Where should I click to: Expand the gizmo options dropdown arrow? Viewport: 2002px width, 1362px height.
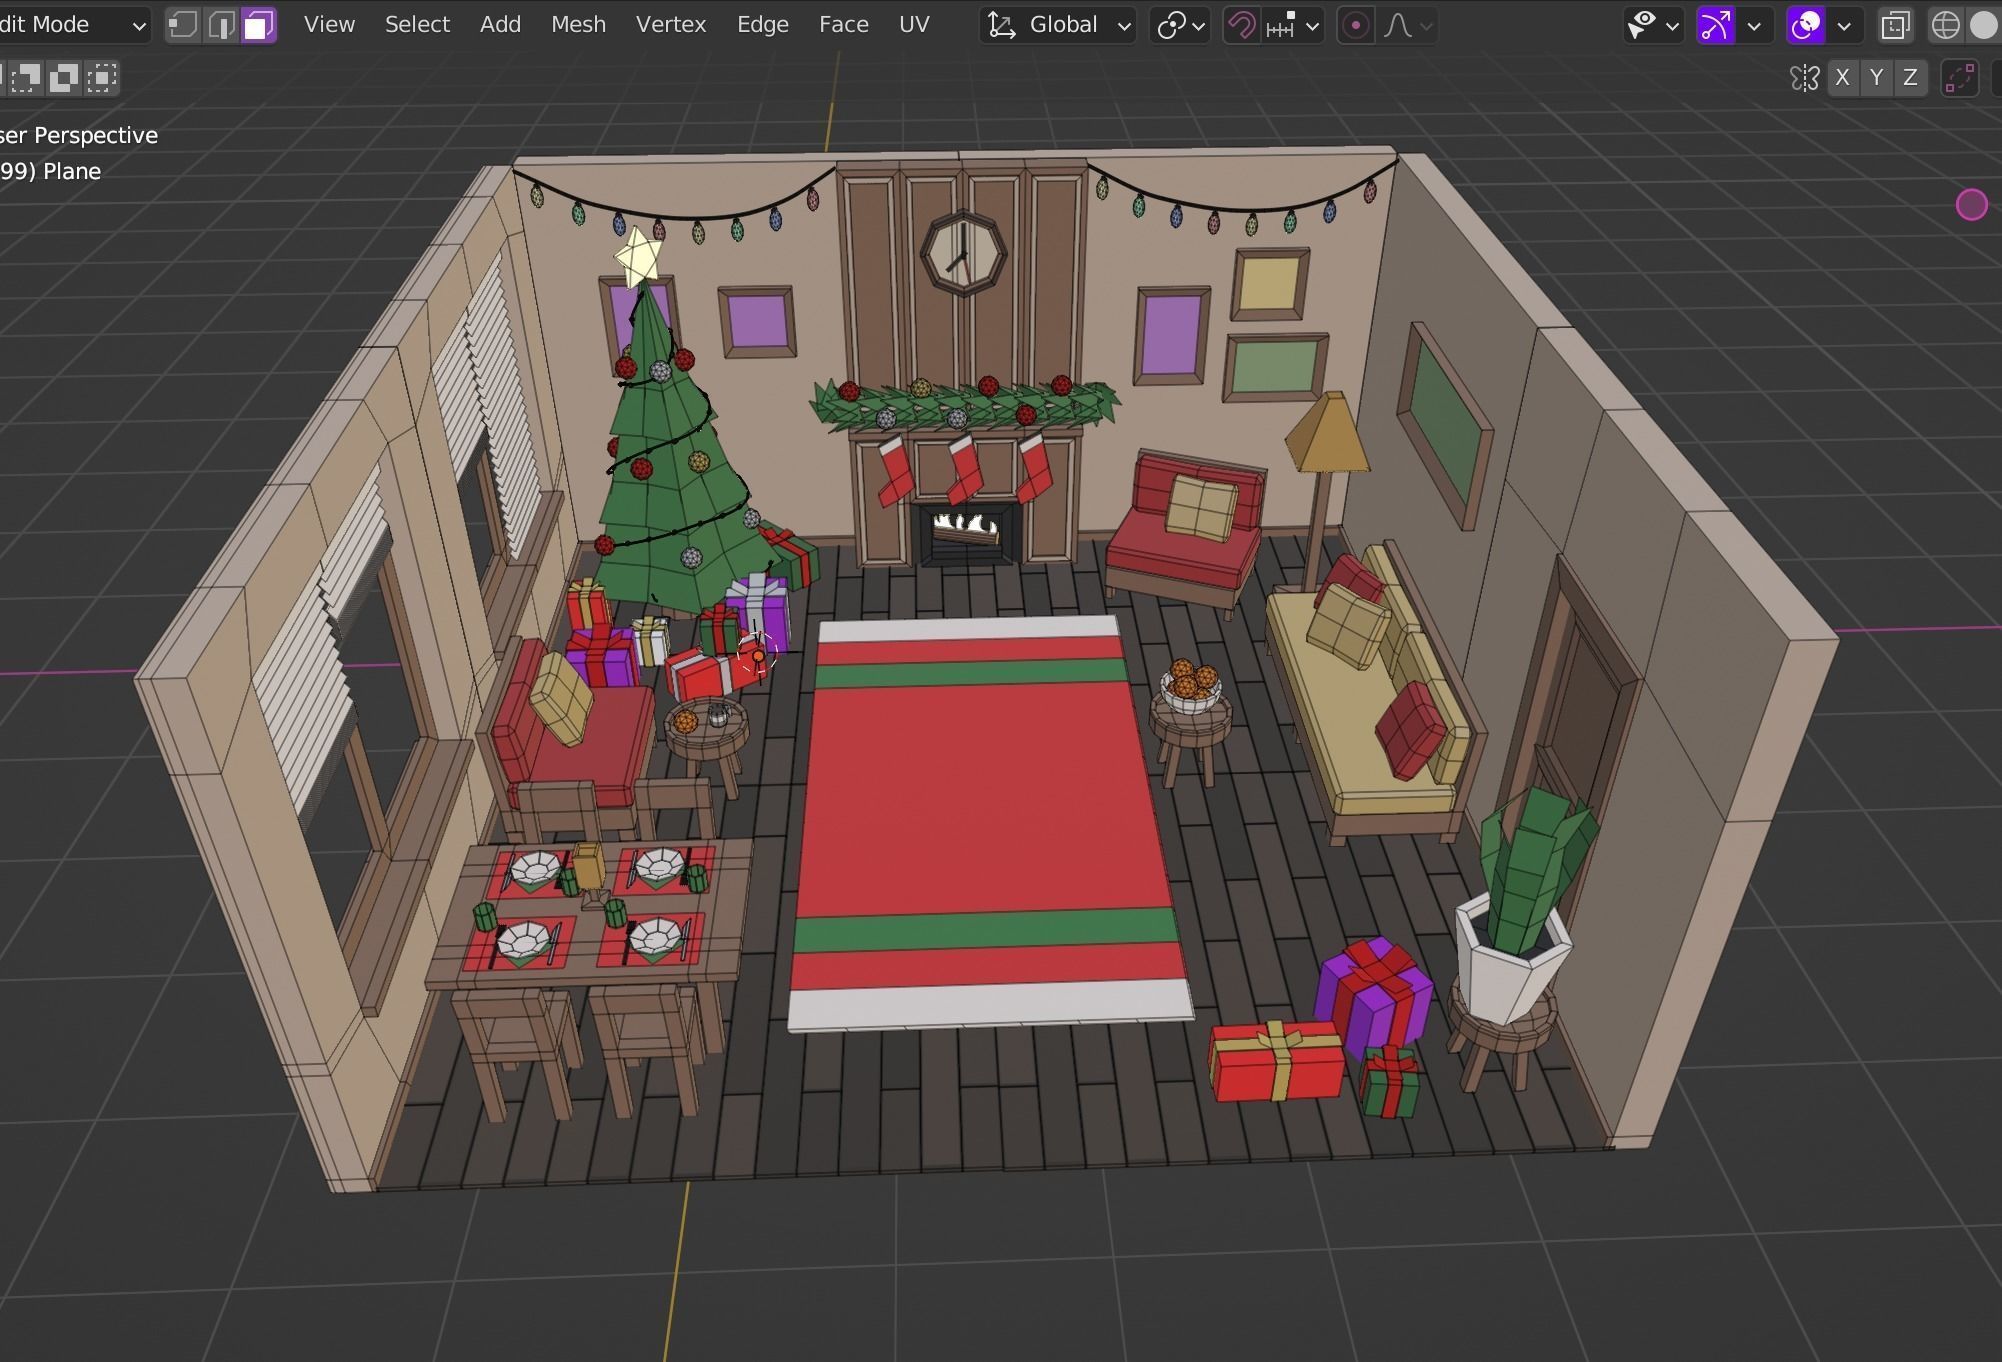1754,26
